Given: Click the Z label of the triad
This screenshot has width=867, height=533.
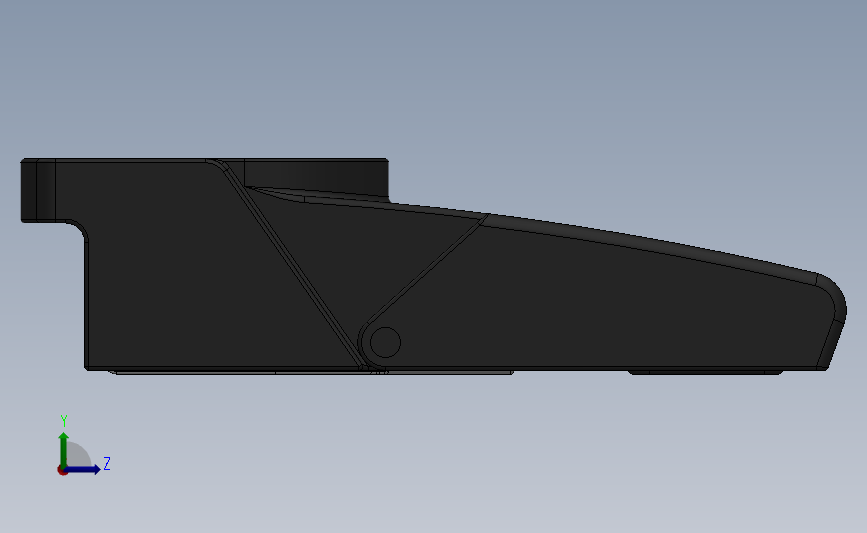Looking at the screenshot, I should point(107,463).
